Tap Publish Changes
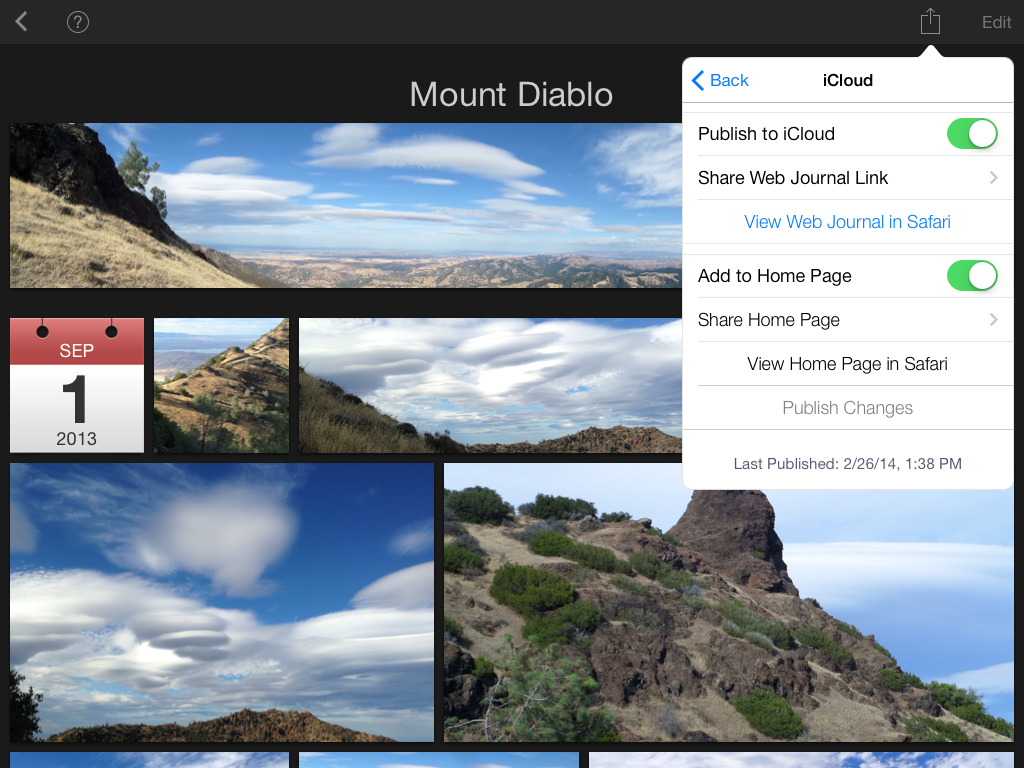This screenshot has height=768, width=1024. click(x=848, y=408)
